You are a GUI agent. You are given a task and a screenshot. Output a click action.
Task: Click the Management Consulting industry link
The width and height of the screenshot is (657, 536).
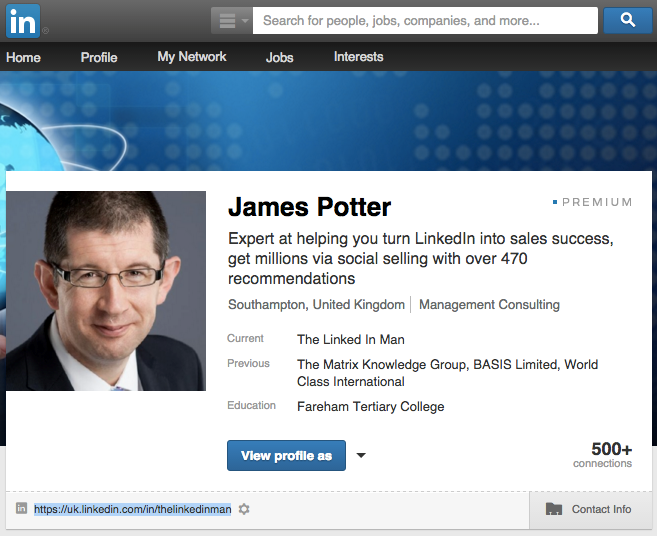pos(489,304)
